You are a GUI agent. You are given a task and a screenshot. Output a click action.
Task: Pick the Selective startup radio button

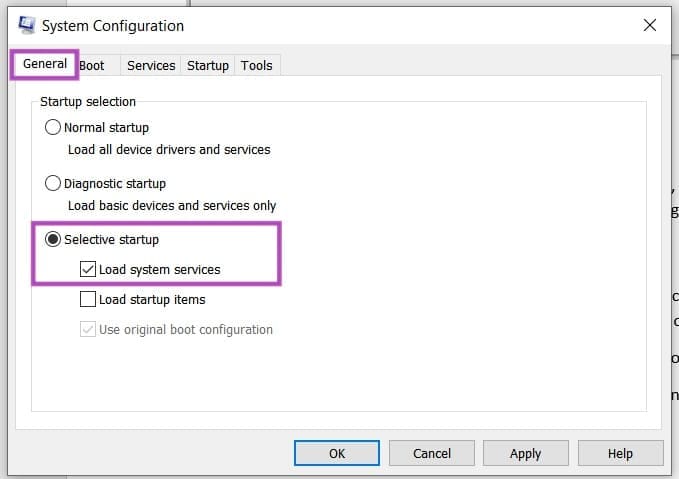pos(53,240)
